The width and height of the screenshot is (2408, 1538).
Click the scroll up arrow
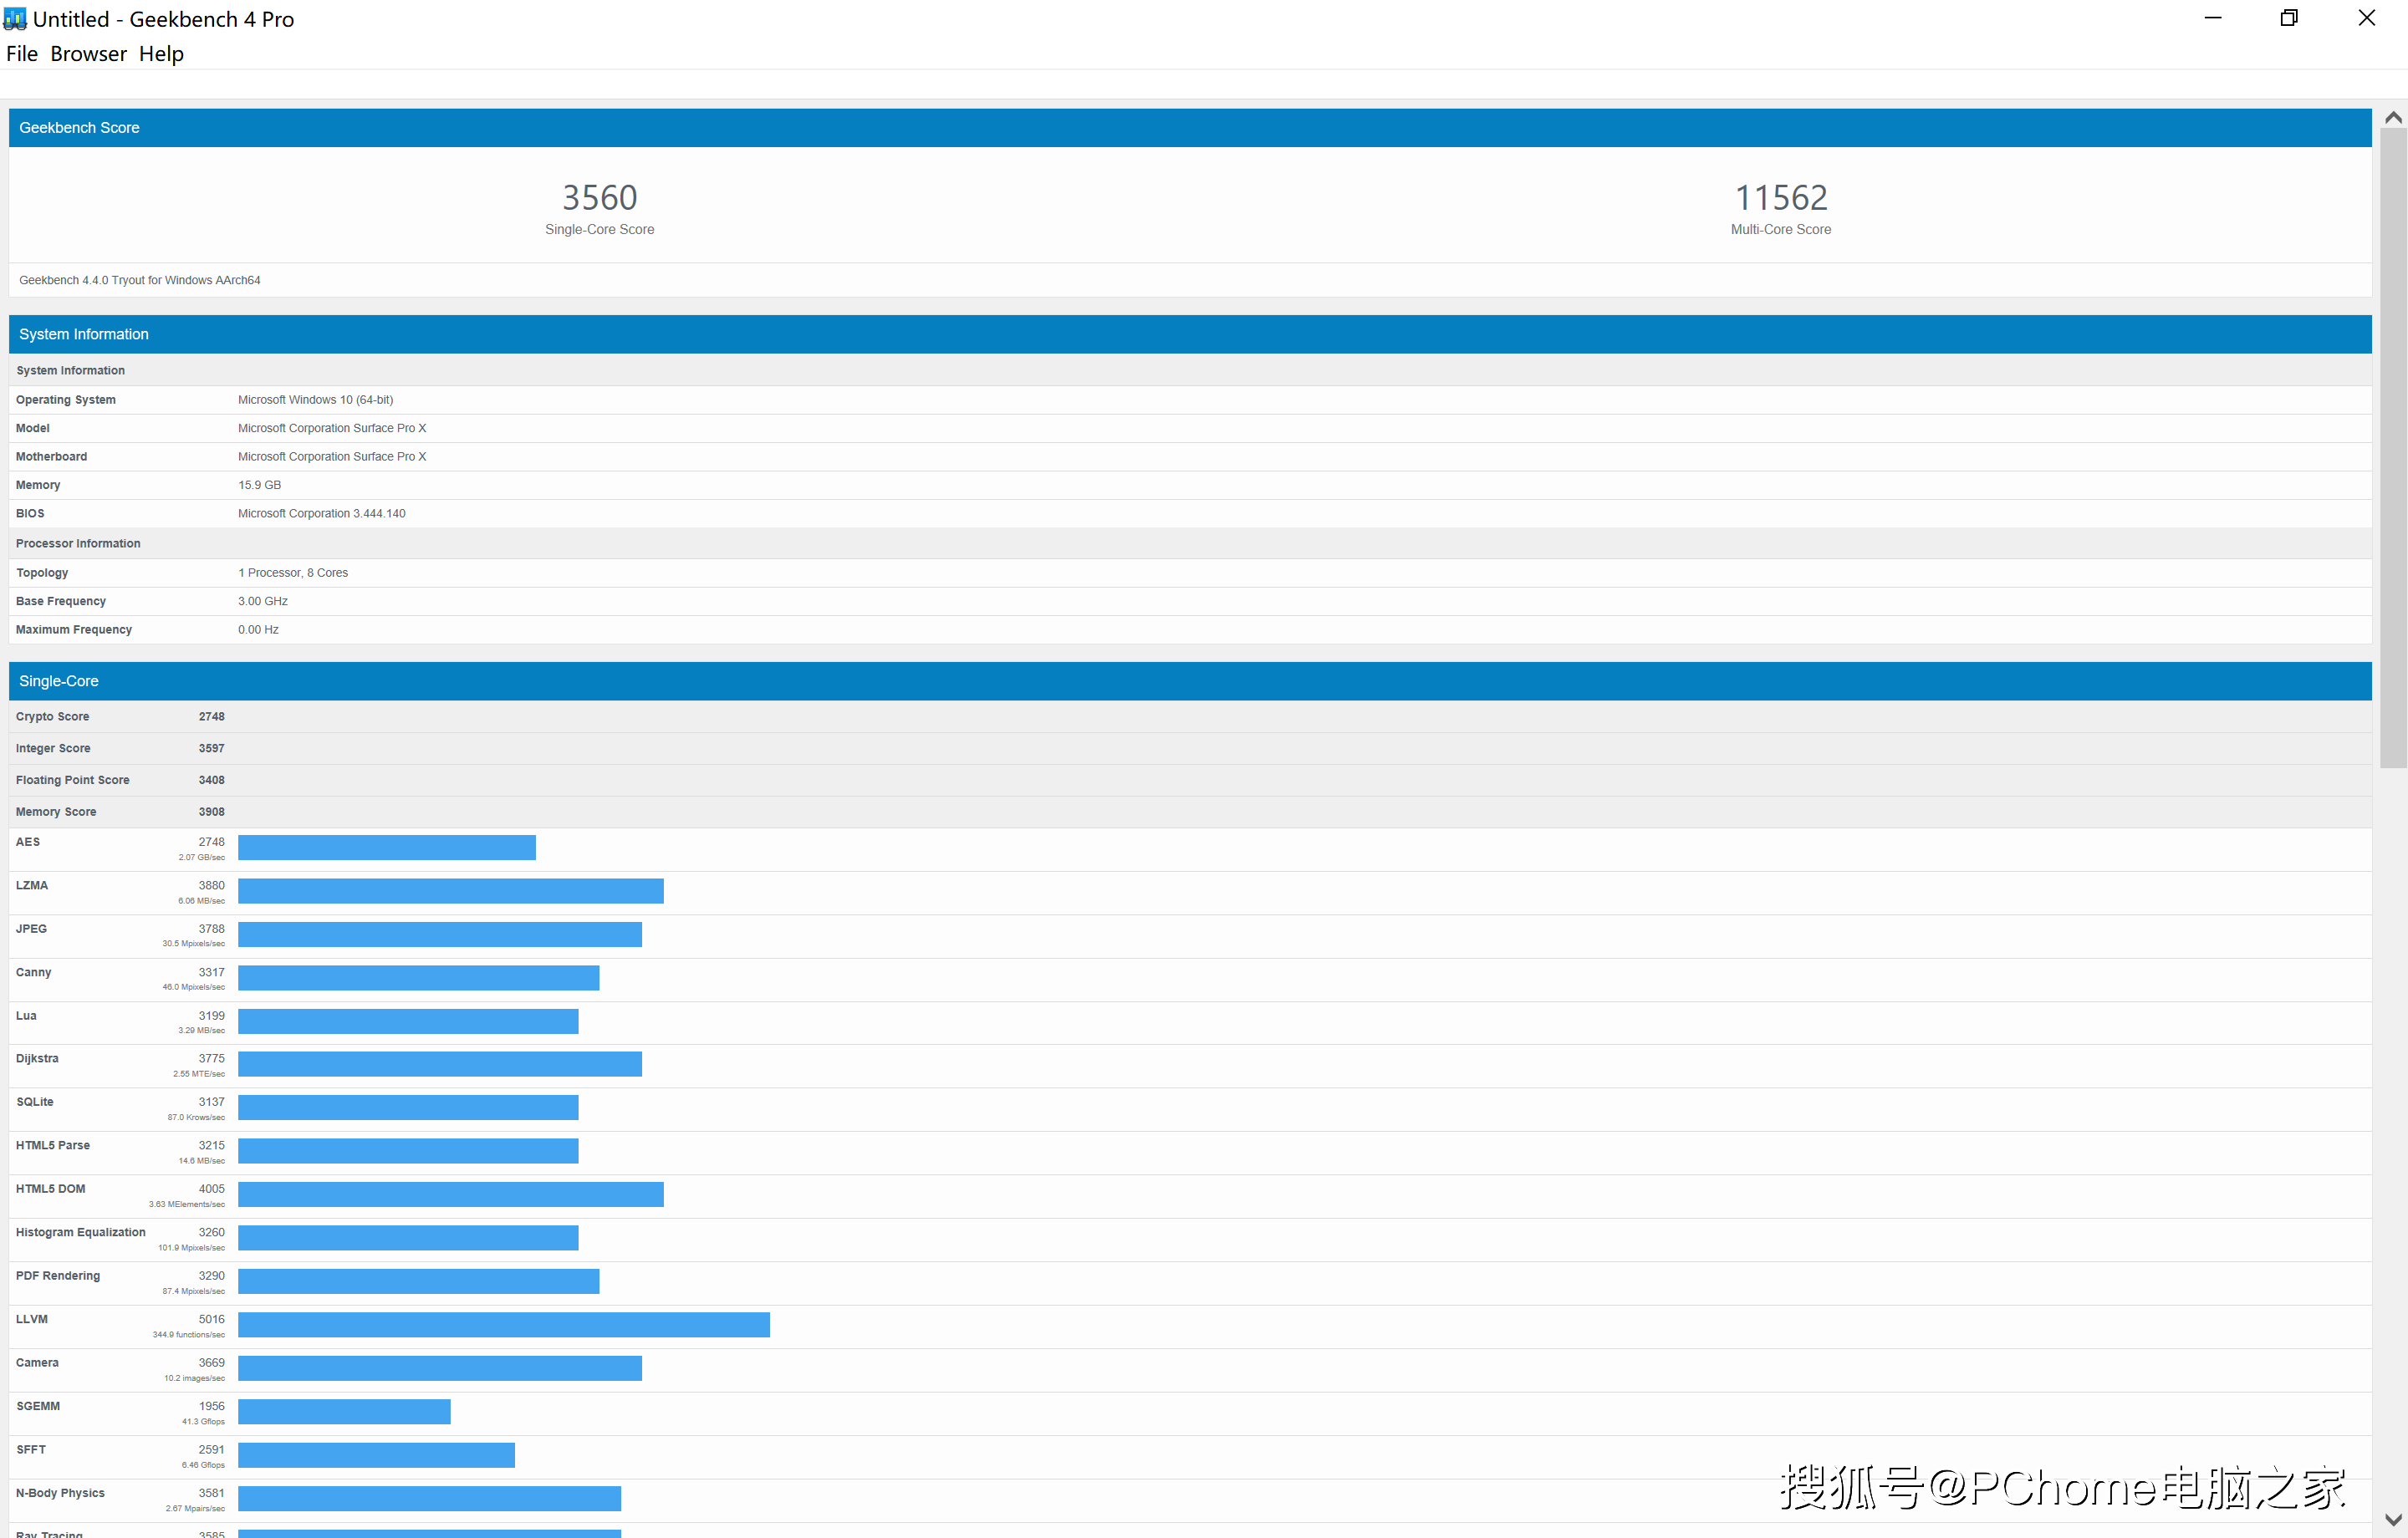pyautogui.click(x=2393, y=118)
